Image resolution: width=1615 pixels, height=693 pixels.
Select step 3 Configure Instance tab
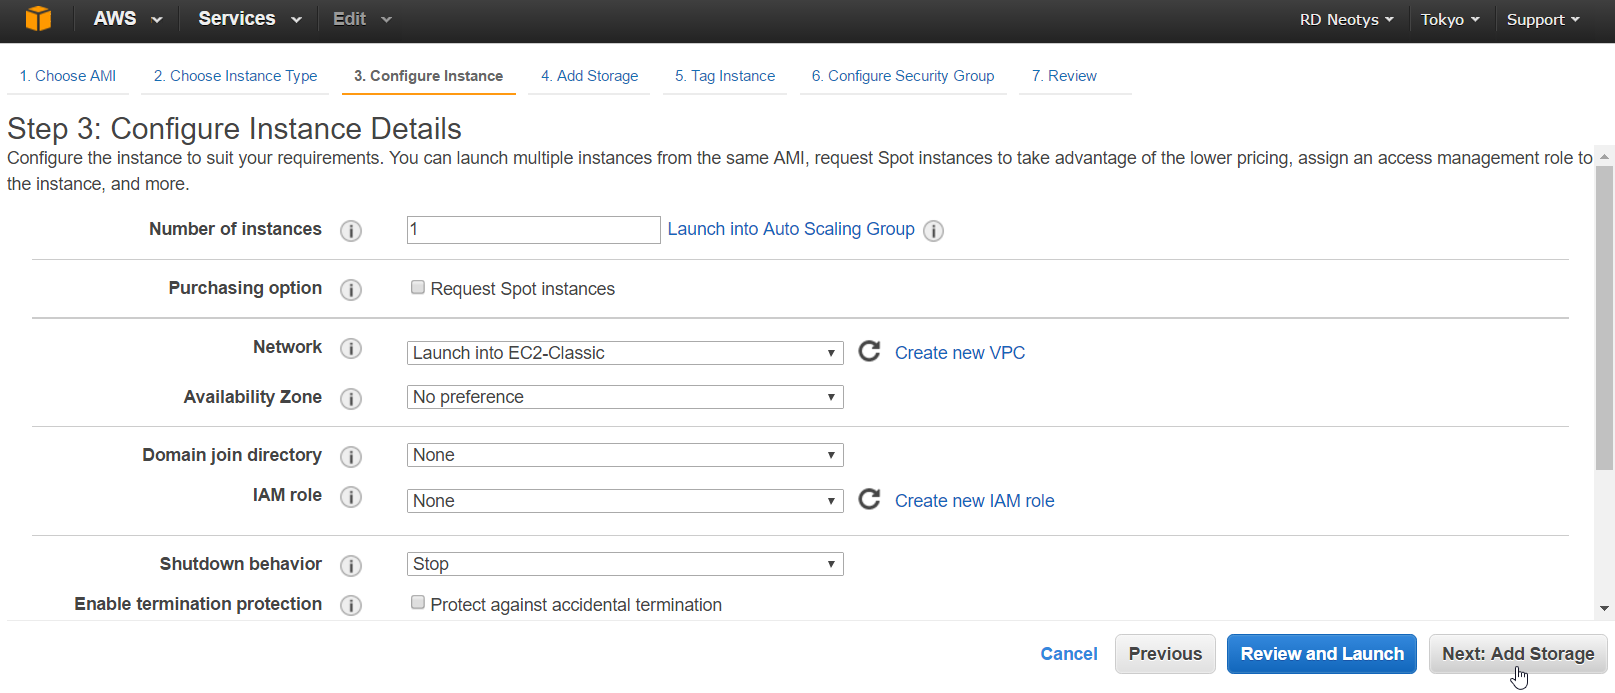[428, 76]
